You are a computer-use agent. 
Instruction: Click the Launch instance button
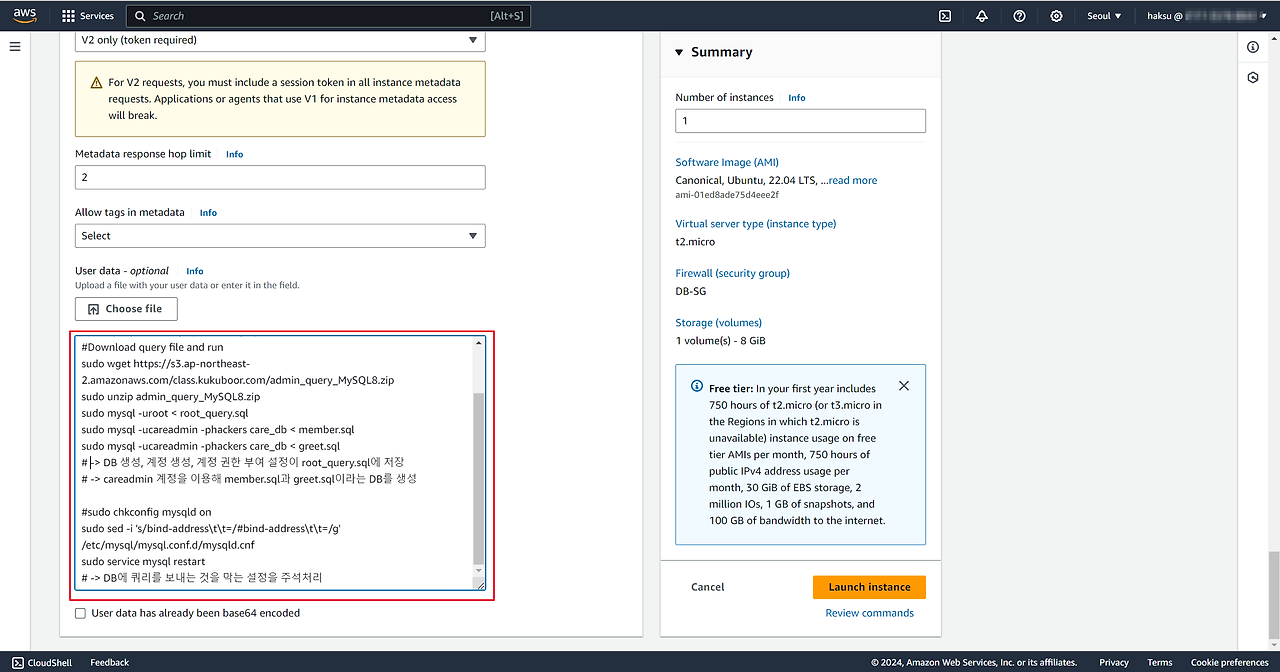(869, 587)
